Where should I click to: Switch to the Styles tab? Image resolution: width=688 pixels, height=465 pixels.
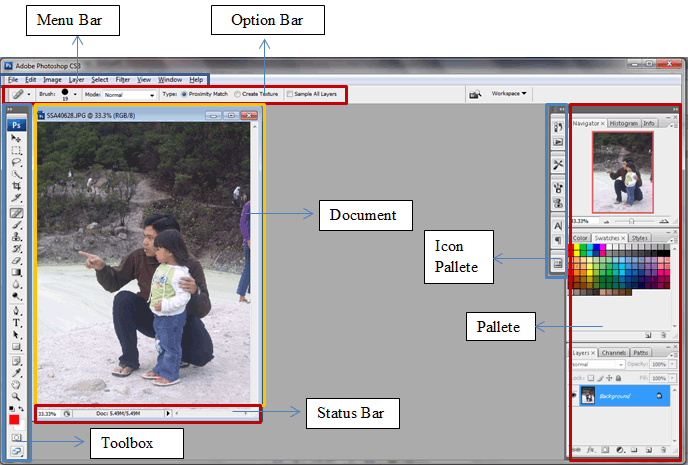click(x=640, y=238)
